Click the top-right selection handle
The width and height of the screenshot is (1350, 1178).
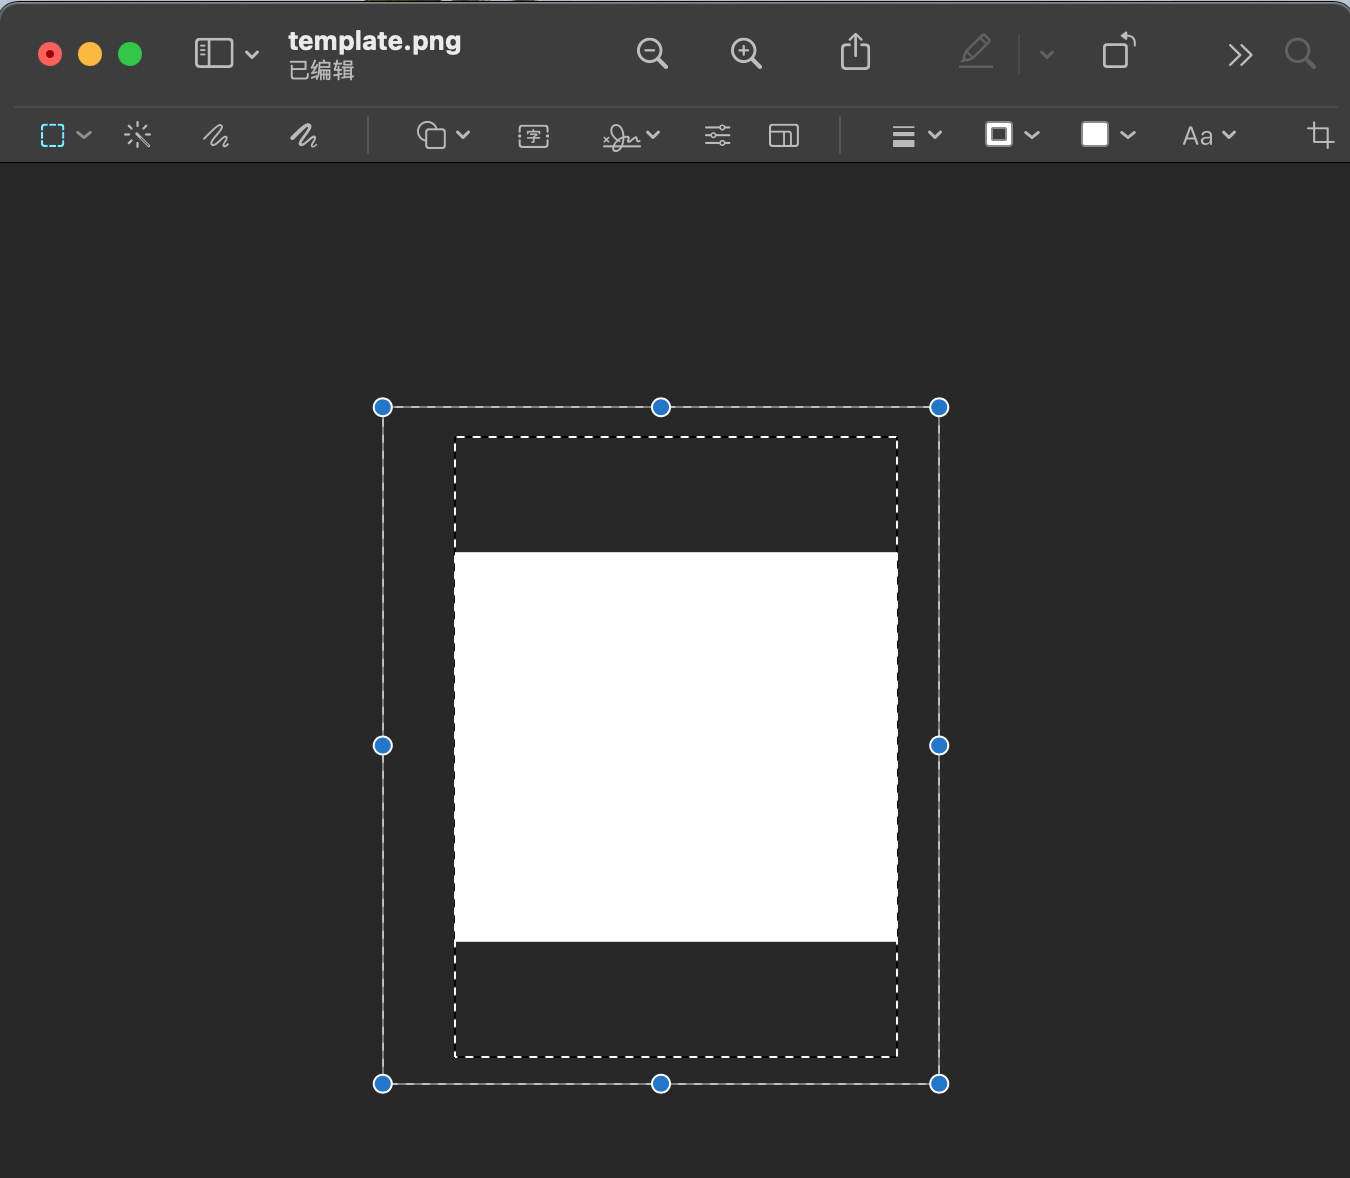pyautogui.click(x=939, y=407)
